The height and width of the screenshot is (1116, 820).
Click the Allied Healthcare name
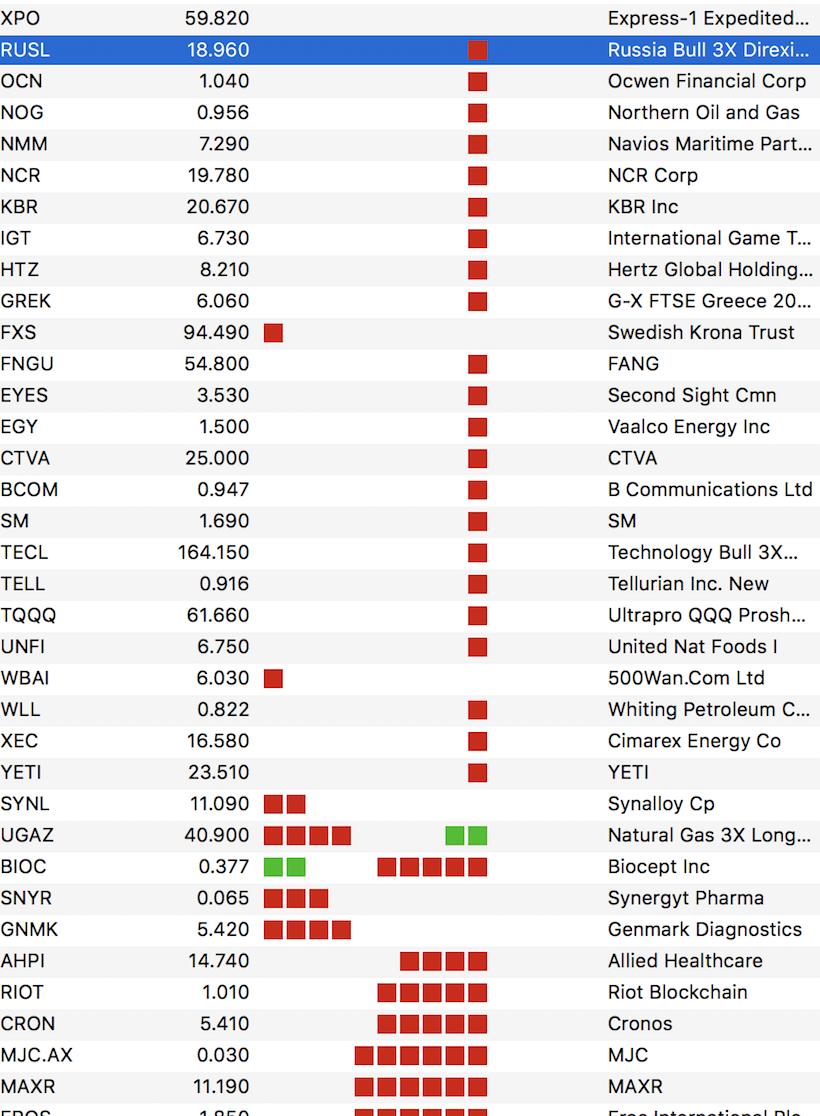(684, 961)
